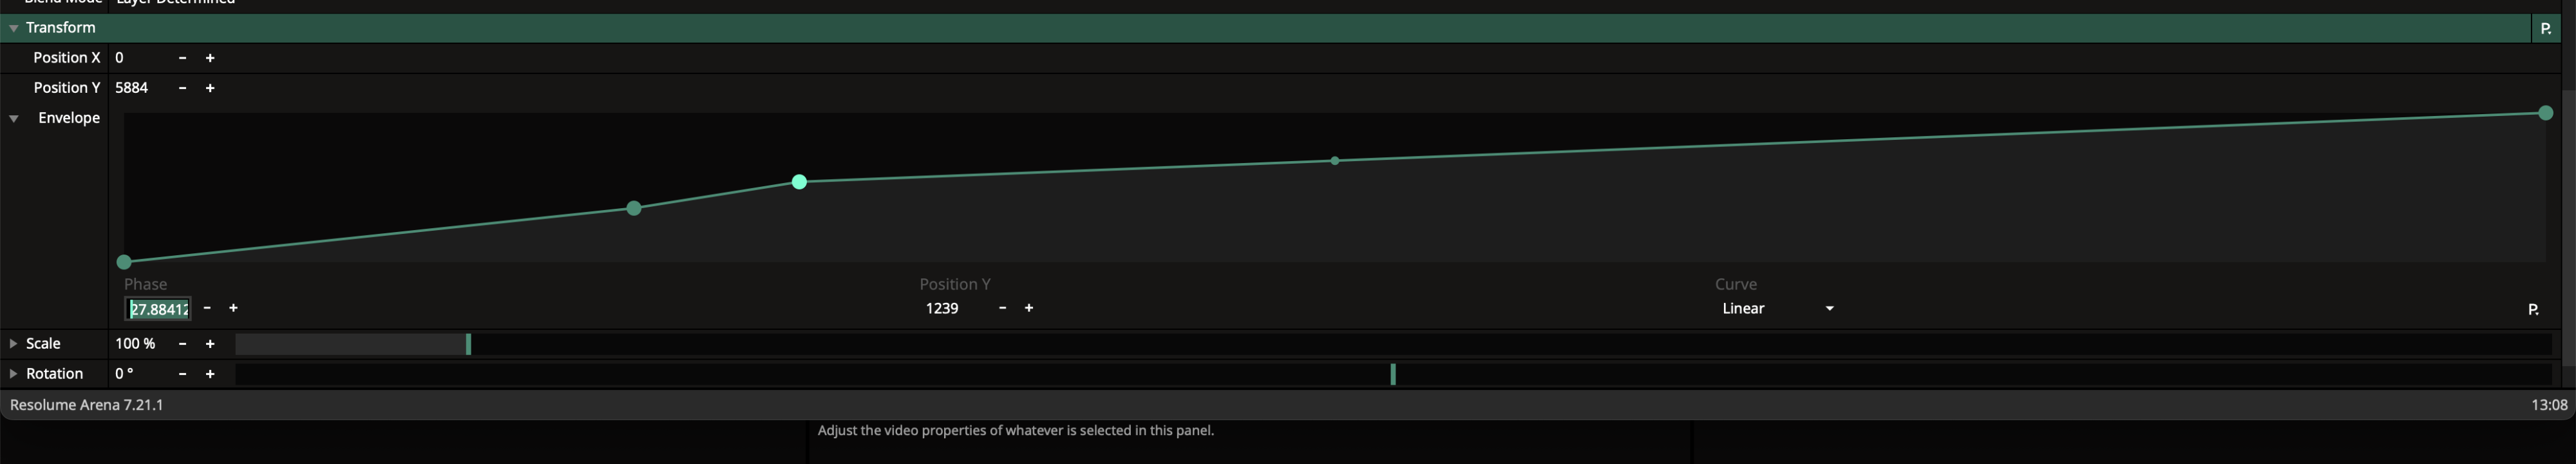2576x464 pixels.
Task: Increase Position Y value at top
Action: click(210, 88)
